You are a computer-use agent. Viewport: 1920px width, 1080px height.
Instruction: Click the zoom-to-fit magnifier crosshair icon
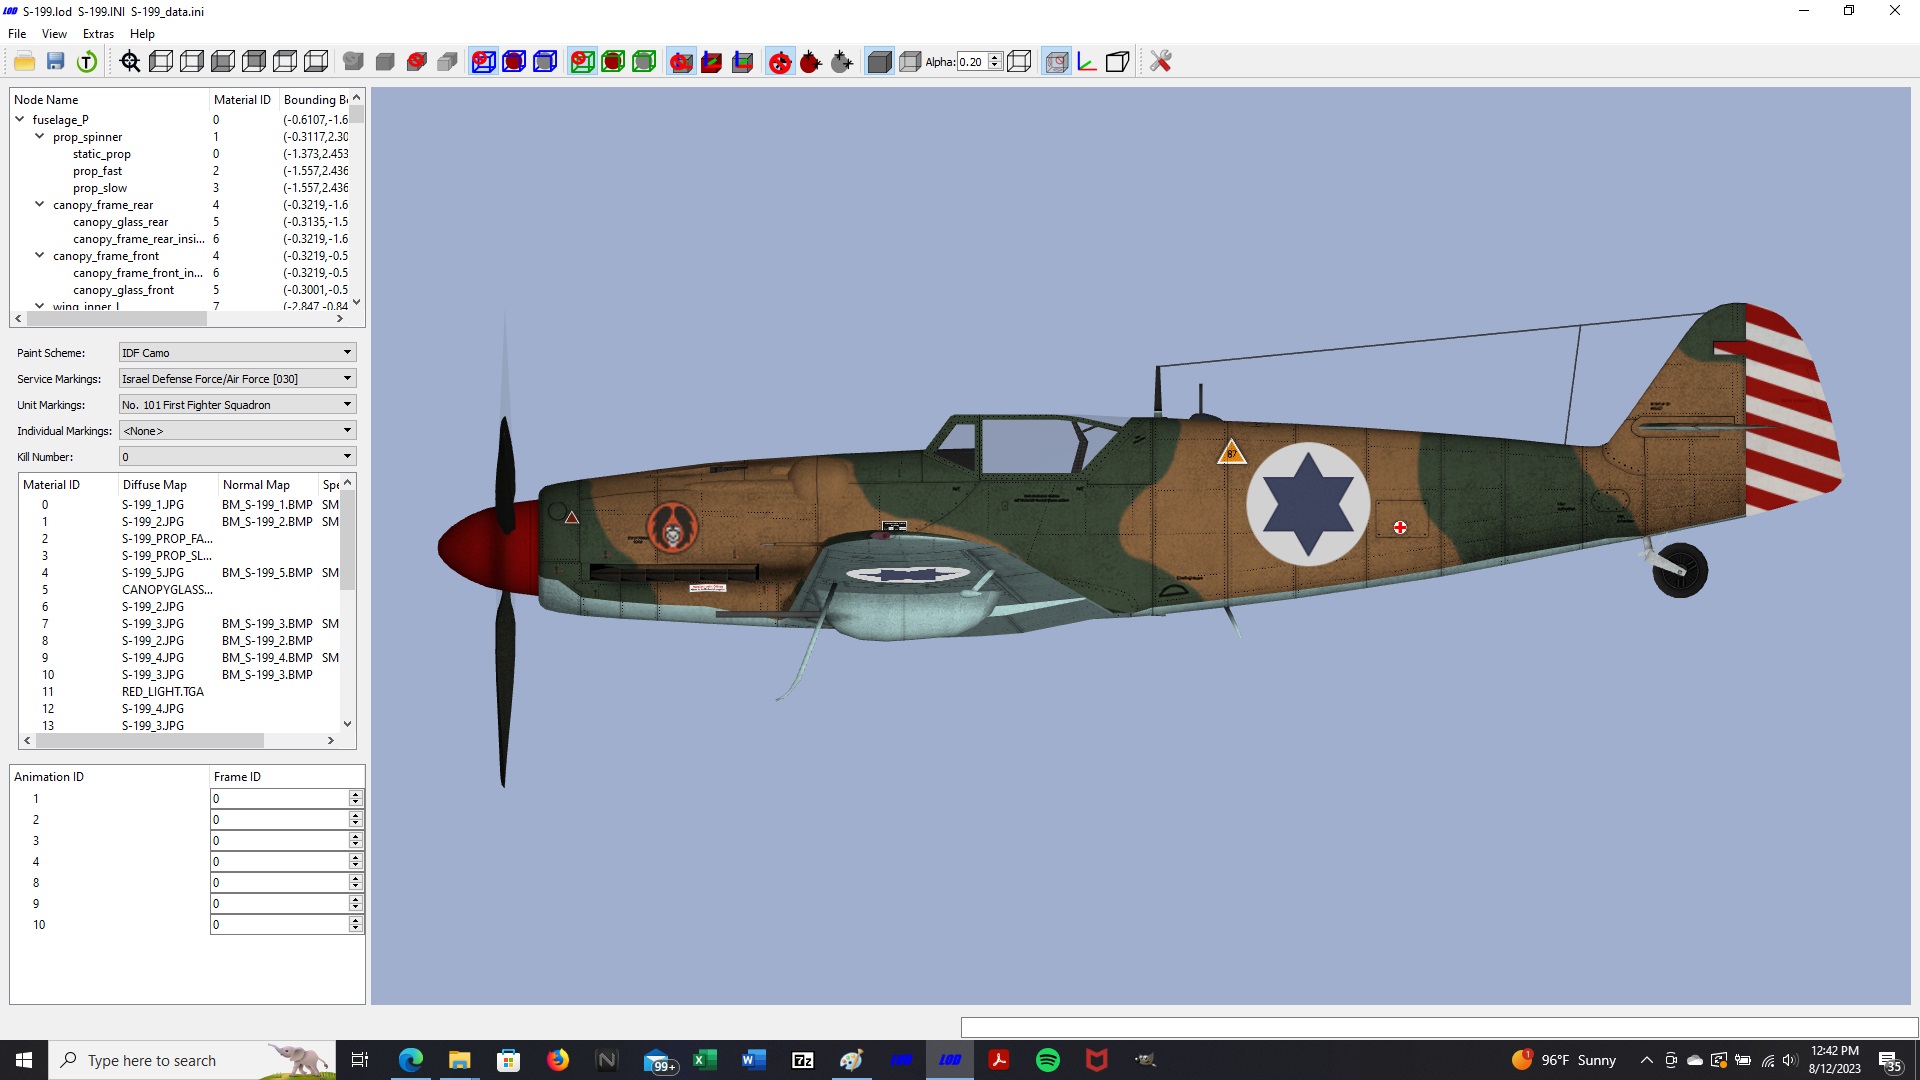130,62
